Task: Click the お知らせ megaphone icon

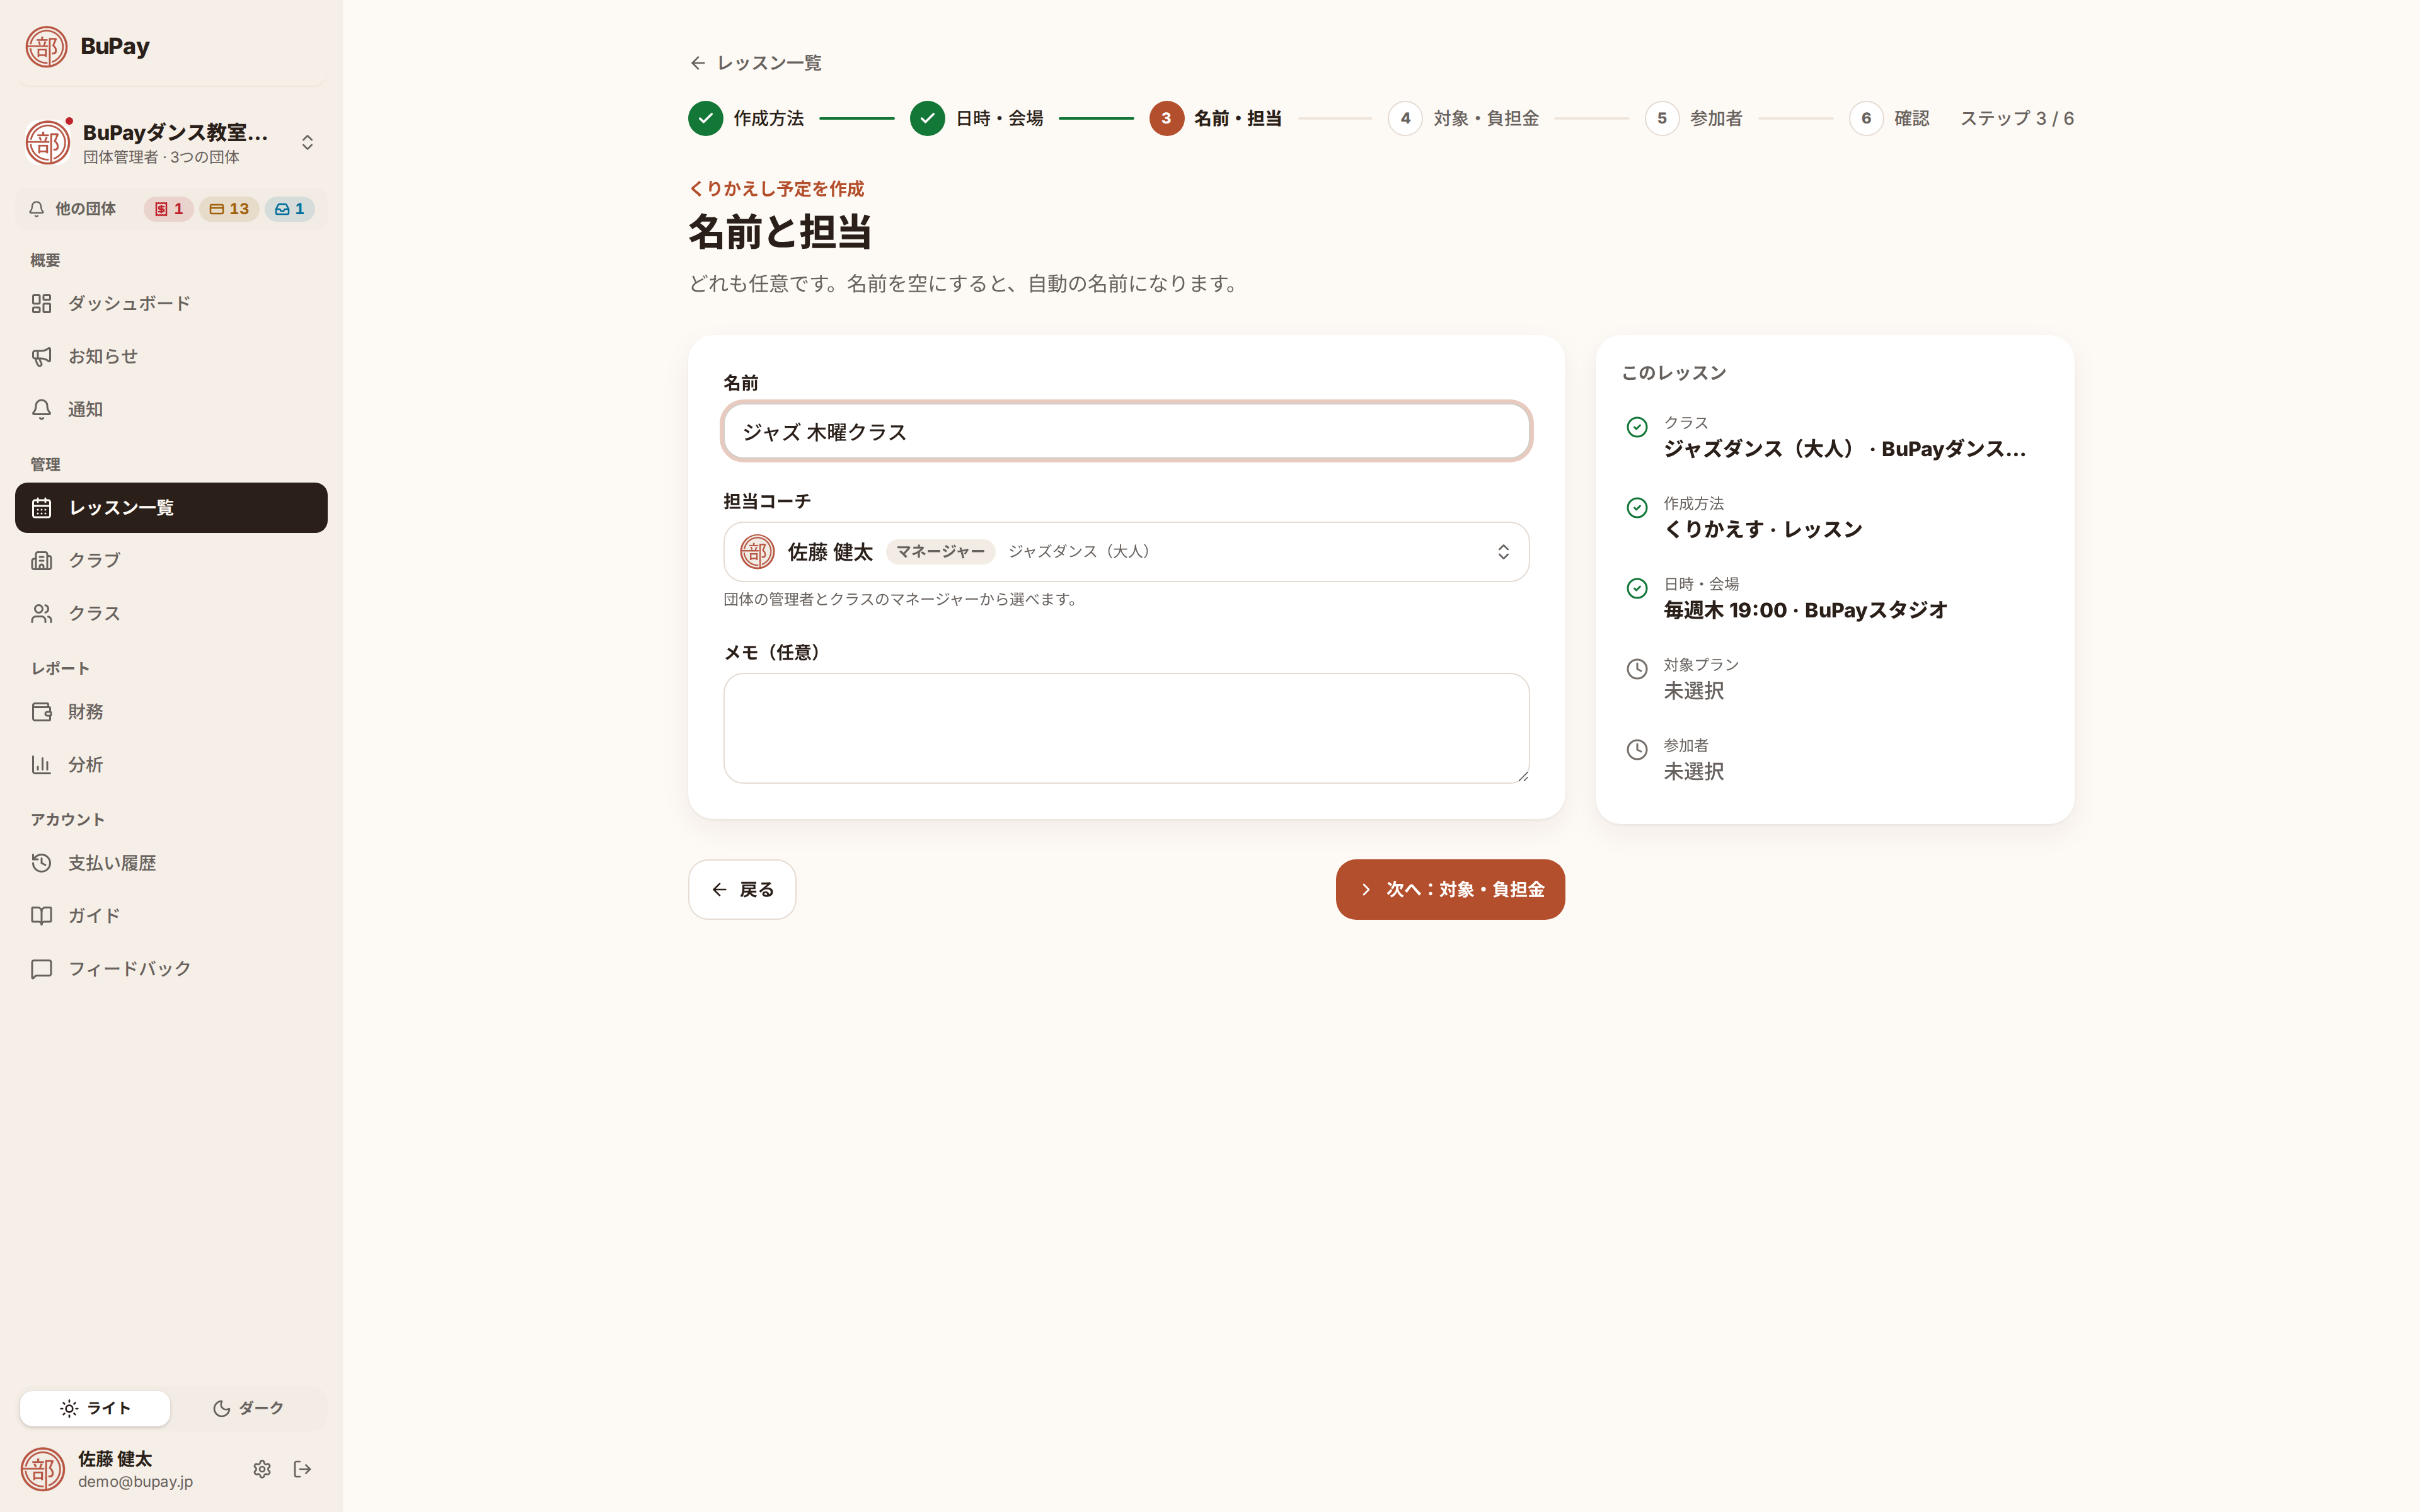Action: (41, 356)
